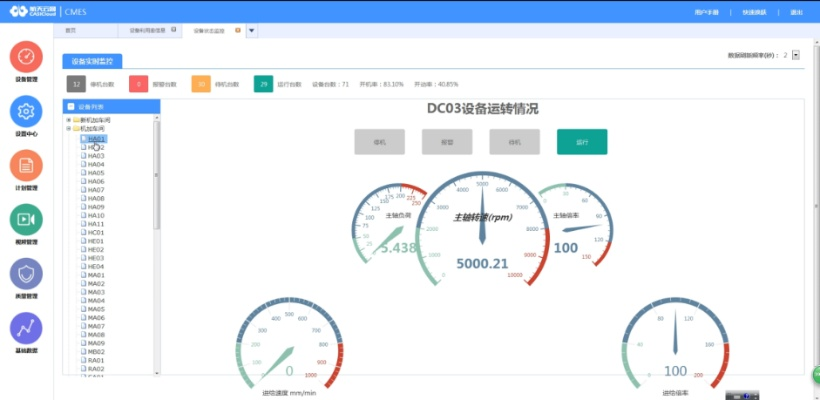Click device list scrollbar thumb

pos(156,175)
